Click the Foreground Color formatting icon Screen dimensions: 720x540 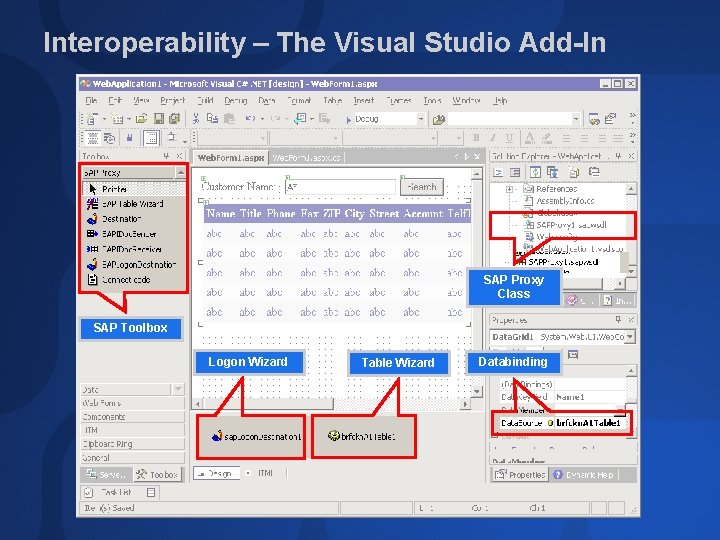529,138
